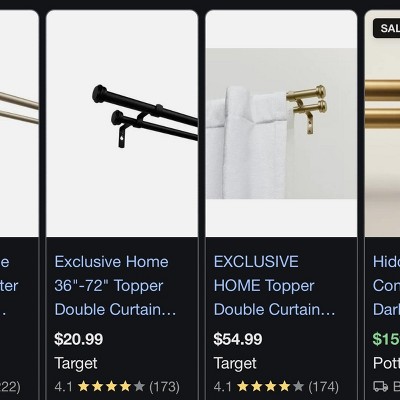Screen dimensions: 400x400
Task: Click the SALE badge on right card
Action: pyautogui.click(x=387, y=28)
